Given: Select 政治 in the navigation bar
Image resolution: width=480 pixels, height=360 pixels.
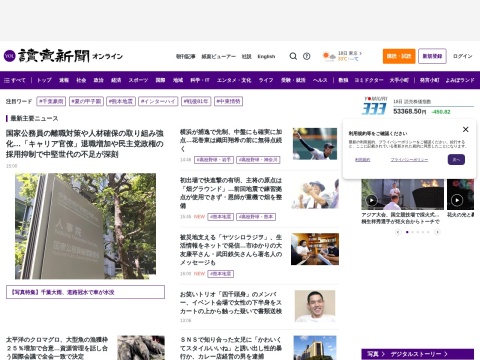Looking at the screenshot, I should coord(98,80).
